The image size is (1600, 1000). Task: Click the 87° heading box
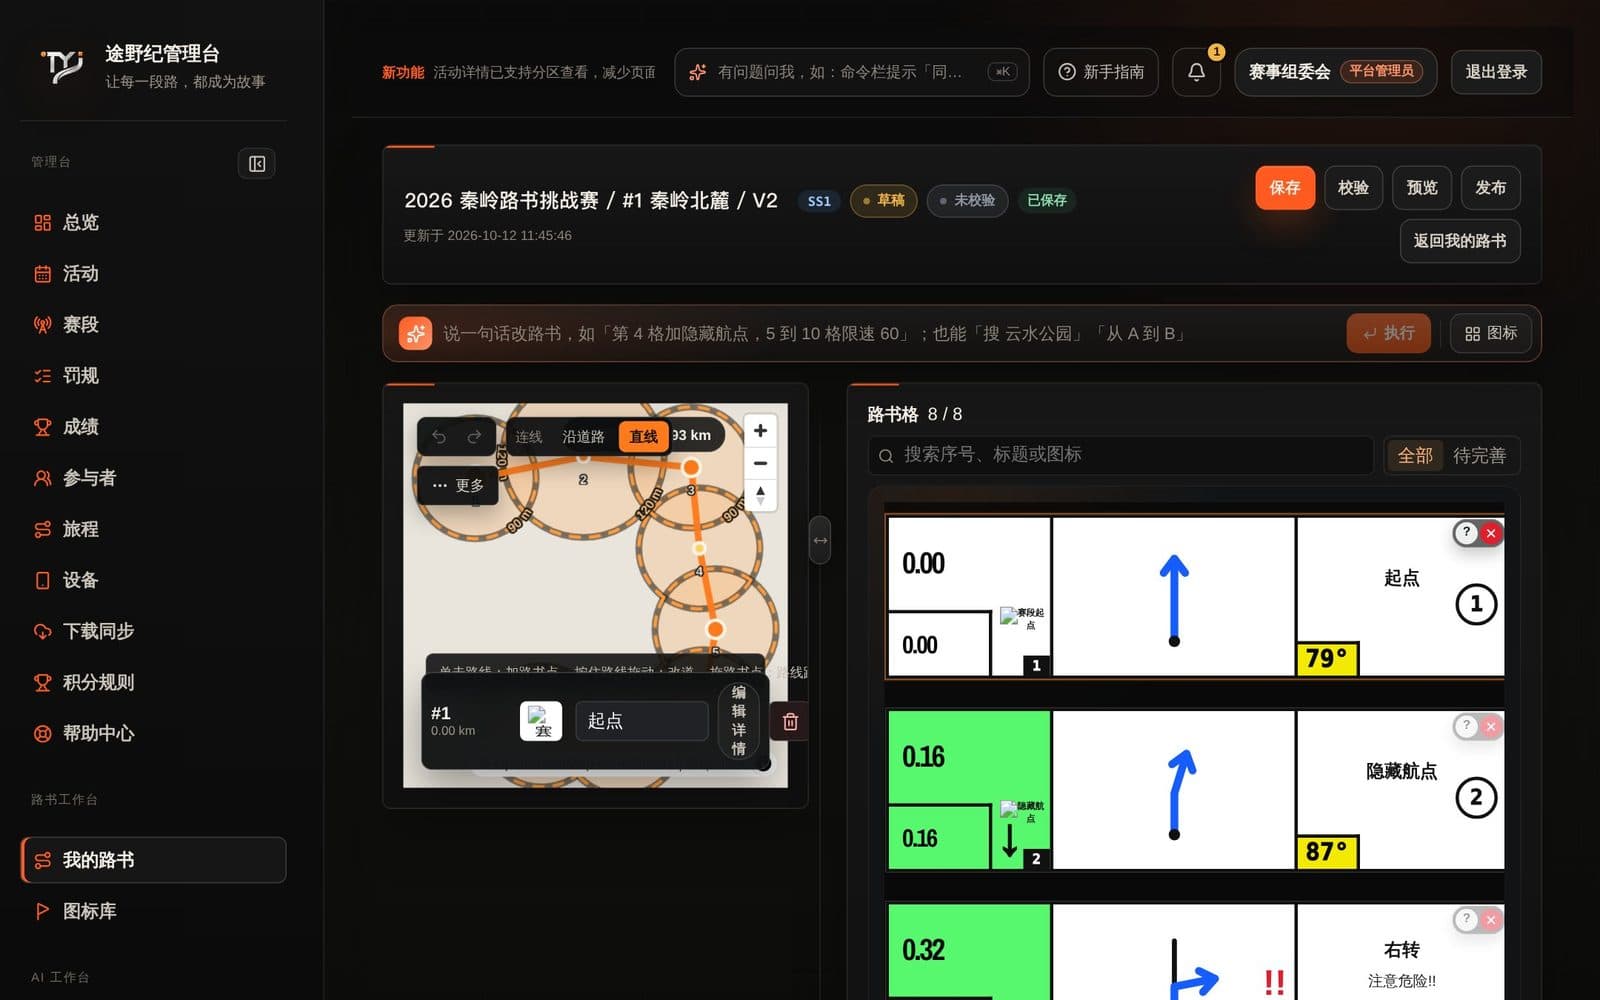point(1327,851)
